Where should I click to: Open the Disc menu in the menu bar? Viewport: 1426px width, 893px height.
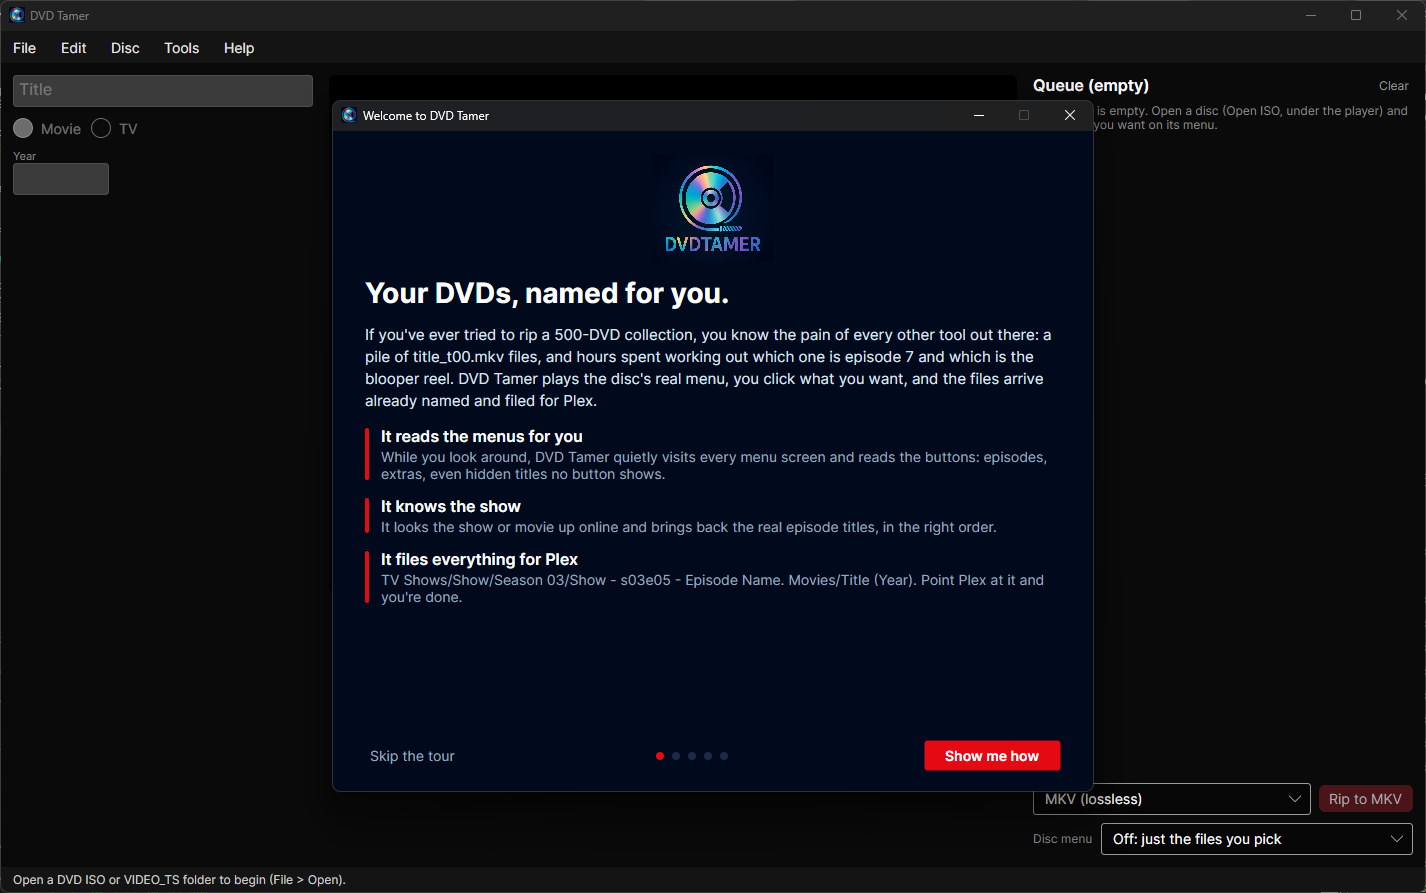coord(125,48)
